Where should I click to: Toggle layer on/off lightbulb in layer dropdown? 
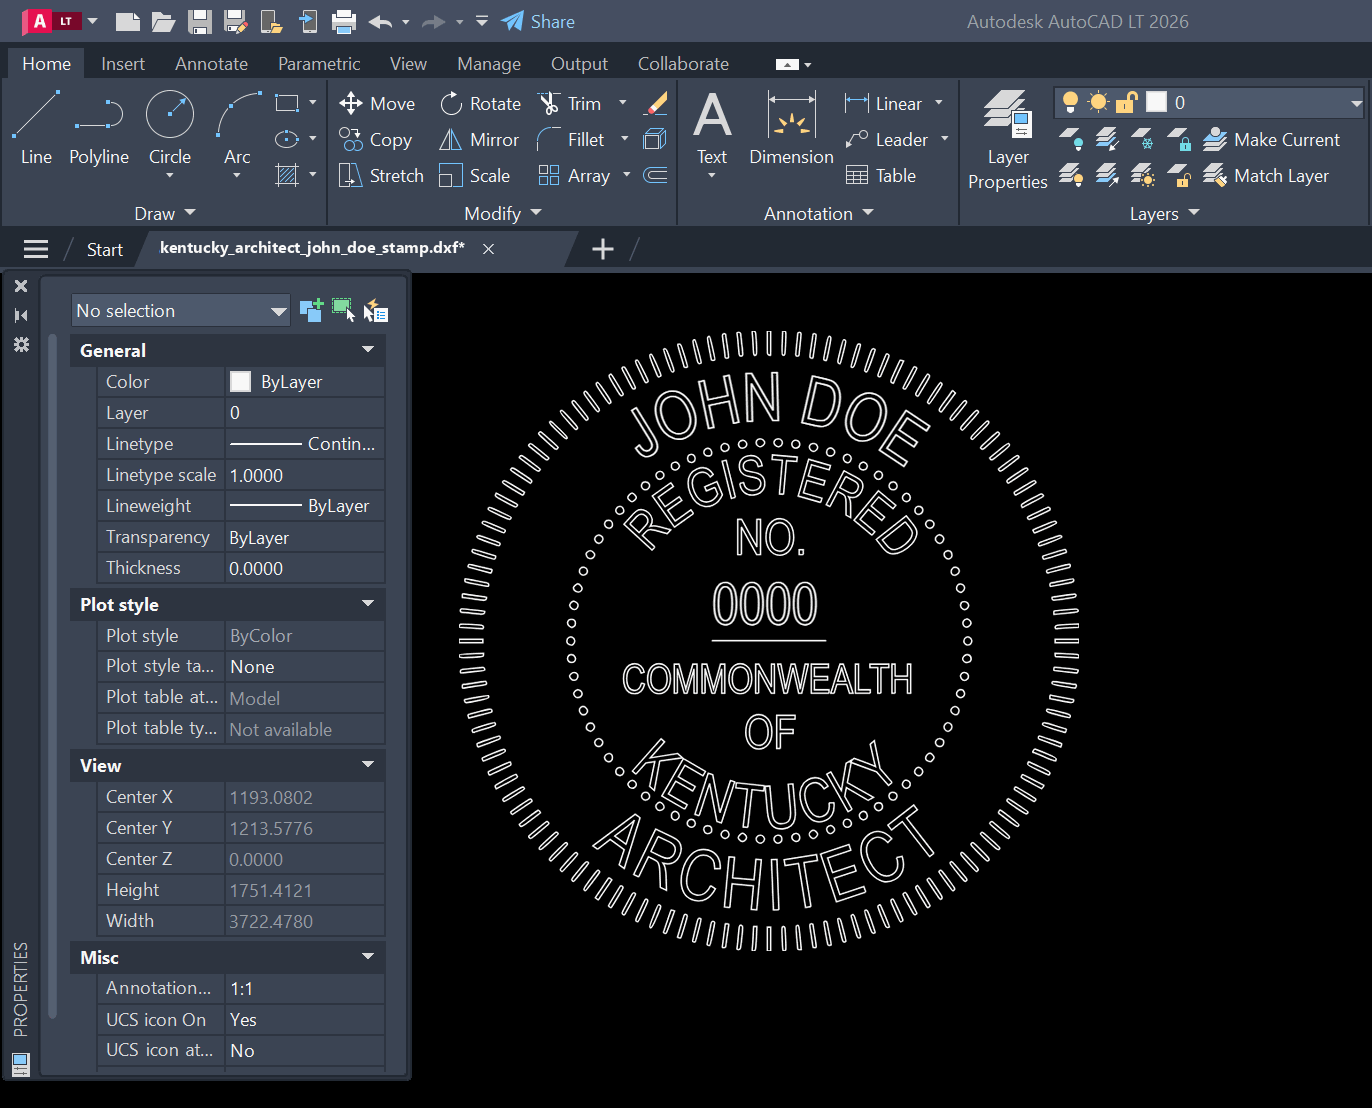(x=1070, y=102)
